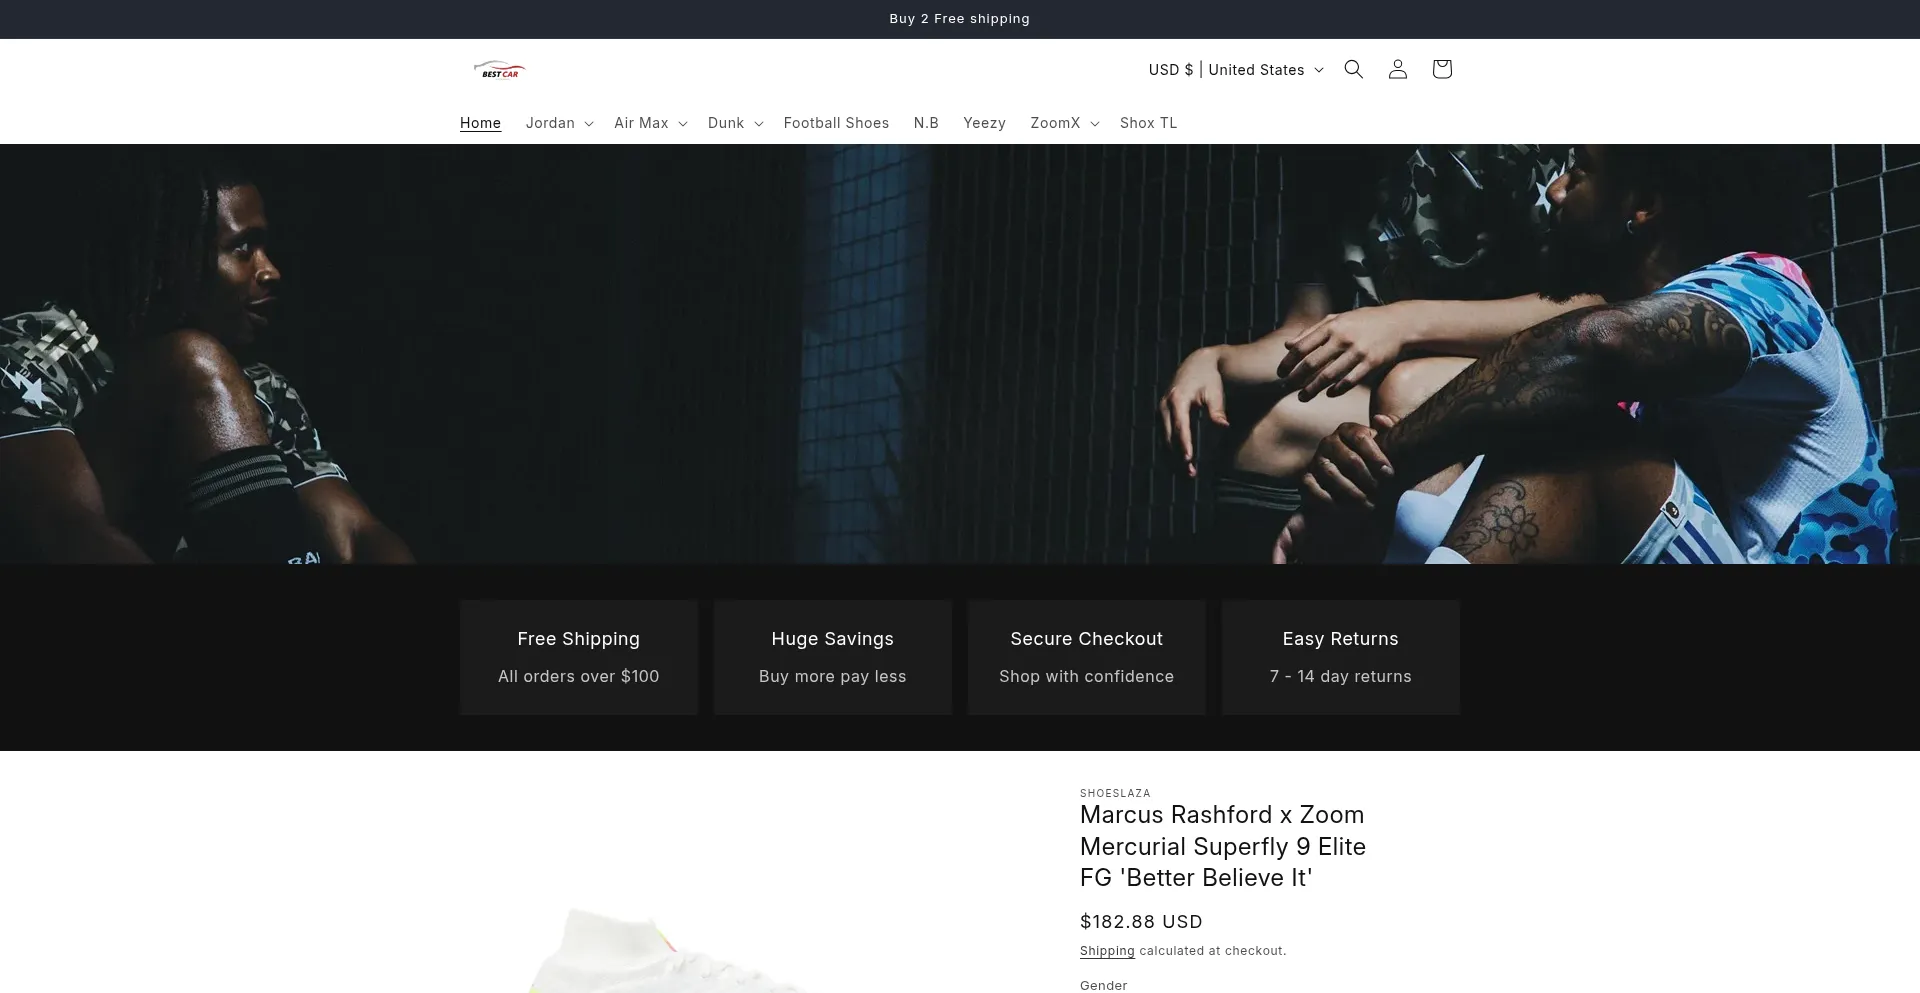The height and width of the screenshot is (993, 1920).
Task: Click the Buy 2 Free shipping announcement bar
Action: [x=959, y=19]
